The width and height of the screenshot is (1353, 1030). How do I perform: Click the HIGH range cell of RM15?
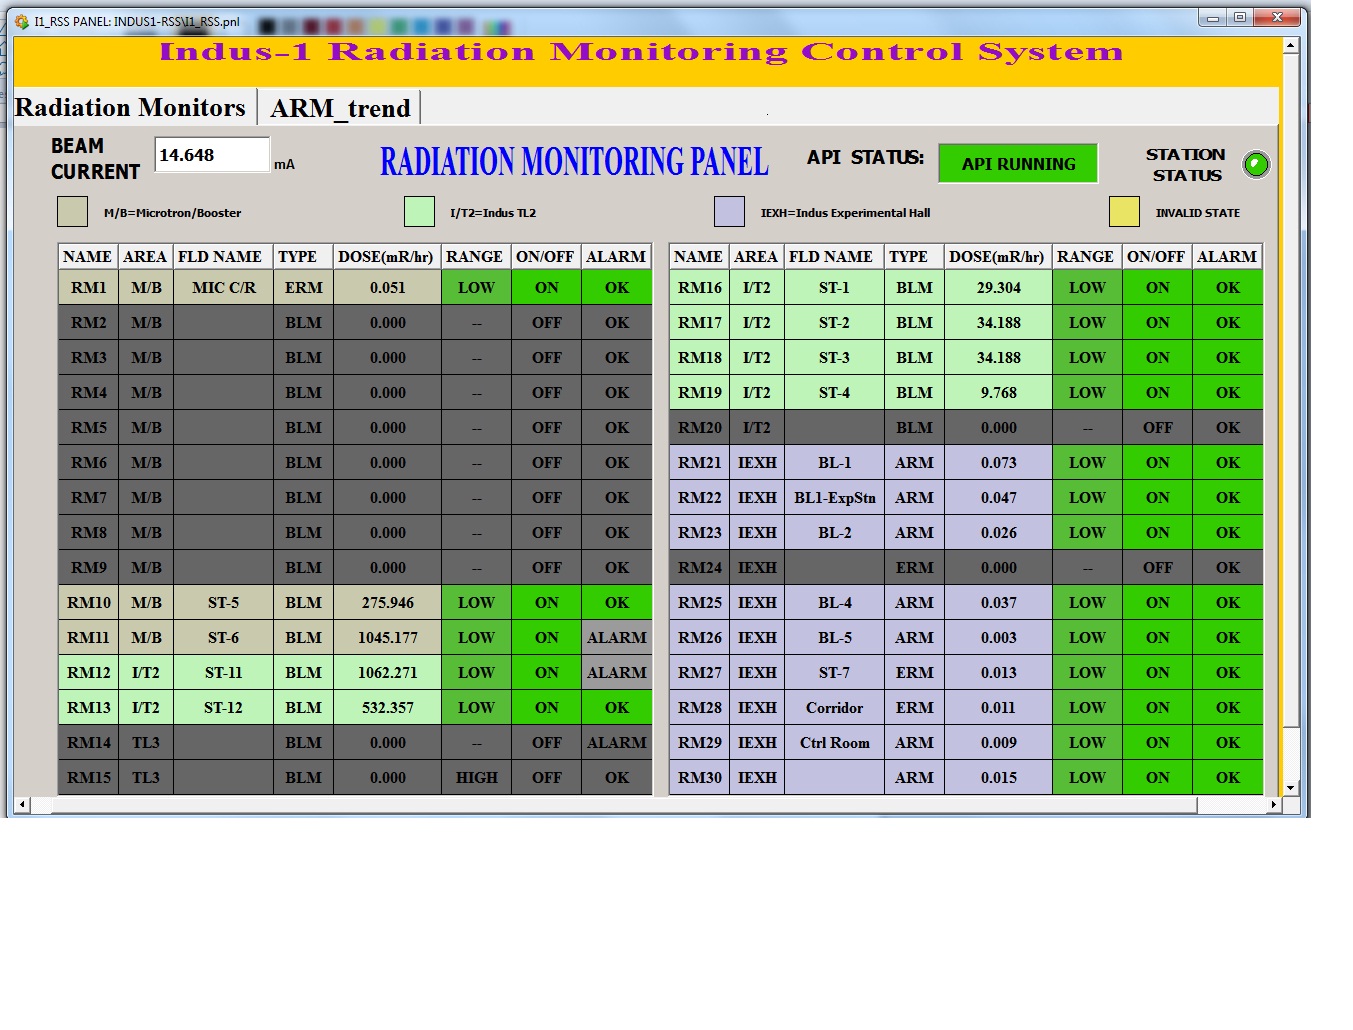point(476,777)
